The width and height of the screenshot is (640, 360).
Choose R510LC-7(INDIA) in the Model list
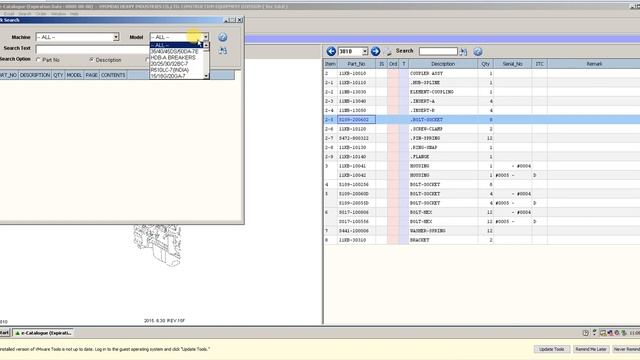coord(176,70)
